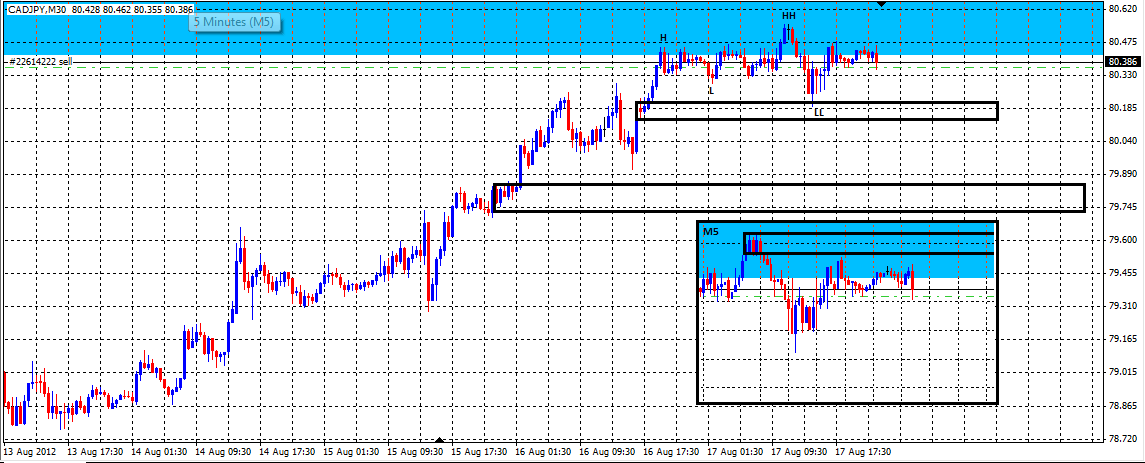This screenshot has width=1145, height=463.
Task: Select the #22614222 sell order label
Action: 39,62
